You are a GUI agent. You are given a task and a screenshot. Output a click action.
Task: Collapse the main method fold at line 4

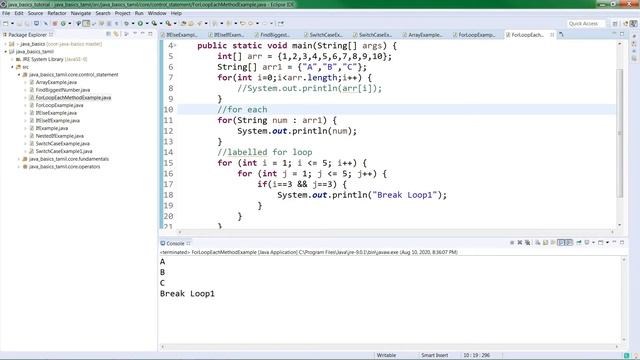[x=176, y=45]
